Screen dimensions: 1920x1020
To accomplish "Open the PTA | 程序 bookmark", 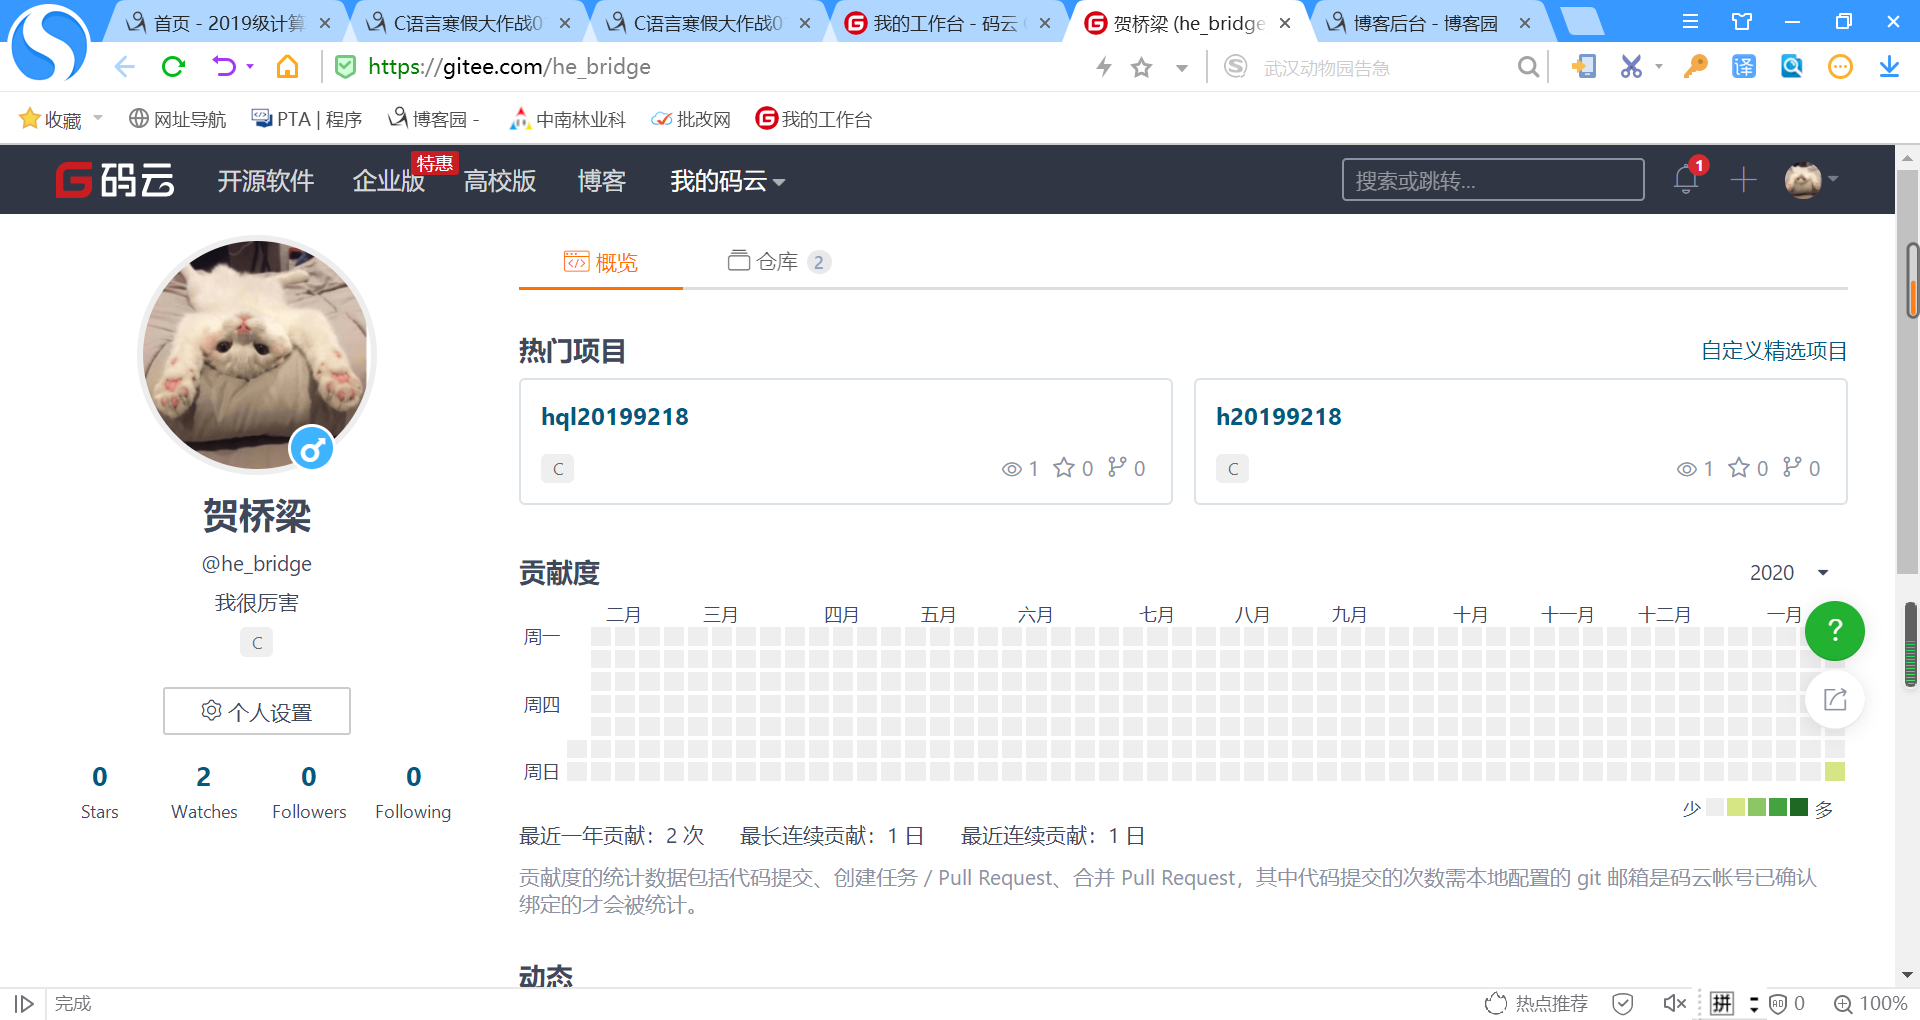I will [306, 119].
